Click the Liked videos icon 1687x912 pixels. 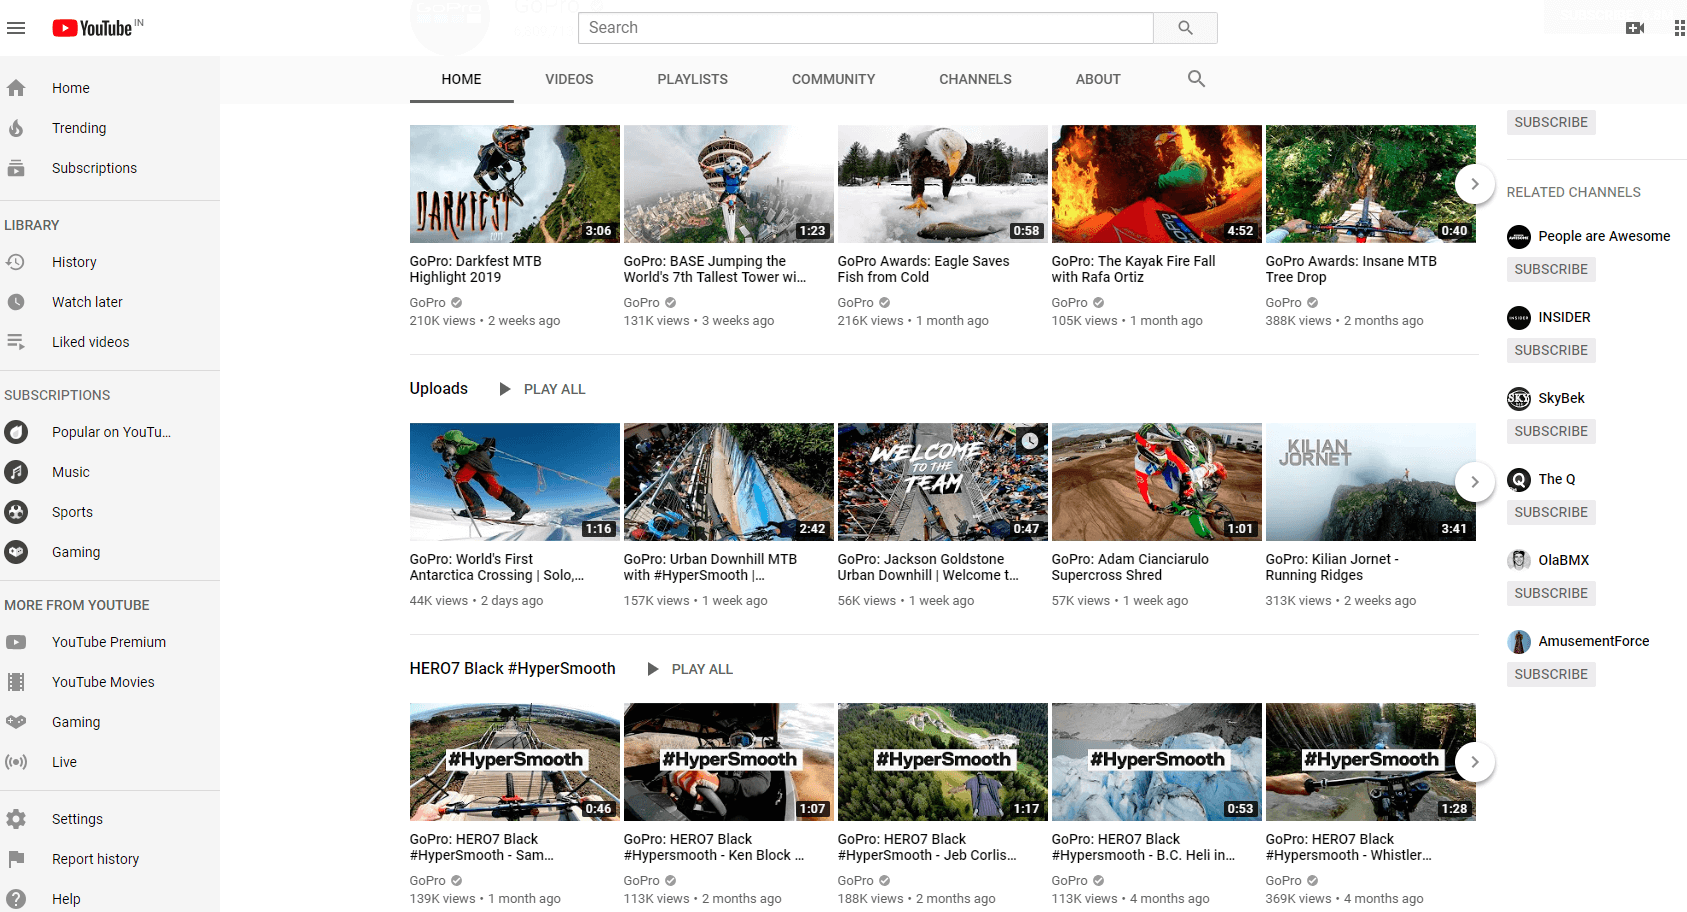click(16, 342)
